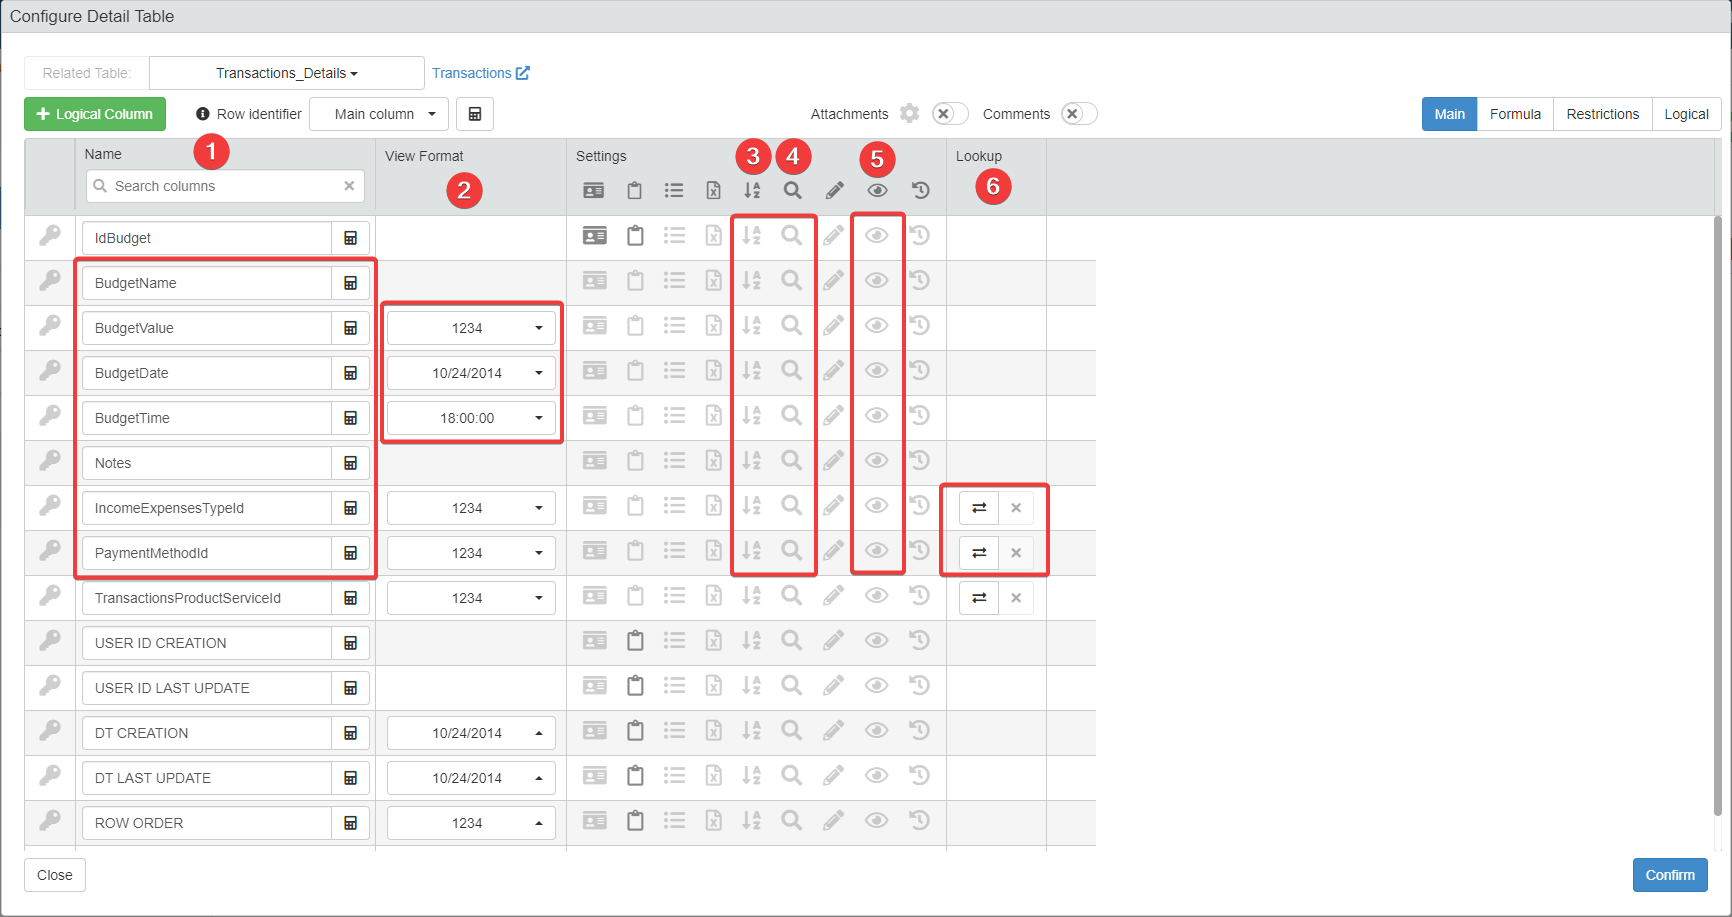The height and width of the screenshot is (917, 1732).
Task: Toggle visibility eye for BudgetTime row
Action: 877,416
